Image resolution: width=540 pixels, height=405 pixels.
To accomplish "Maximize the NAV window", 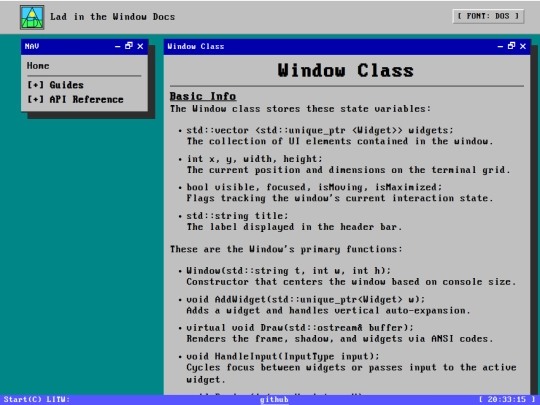I will pos(129,46).
